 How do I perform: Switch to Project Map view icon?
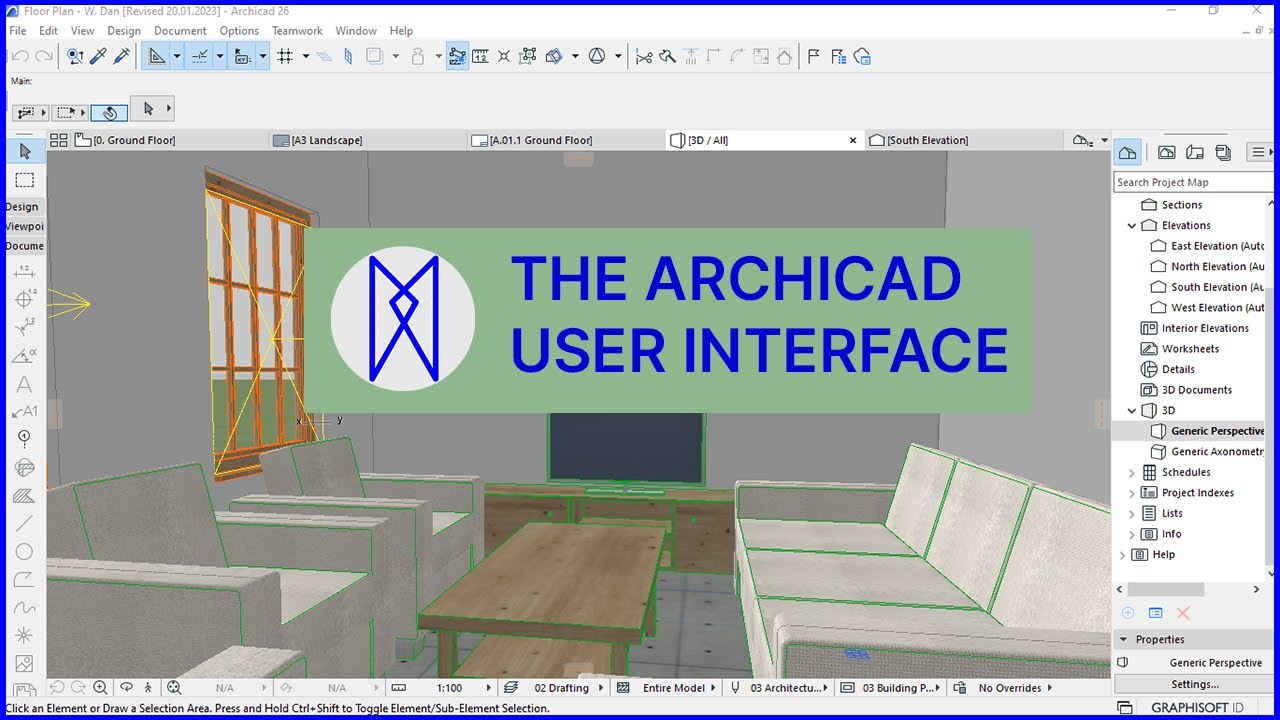coord(1128,152)
